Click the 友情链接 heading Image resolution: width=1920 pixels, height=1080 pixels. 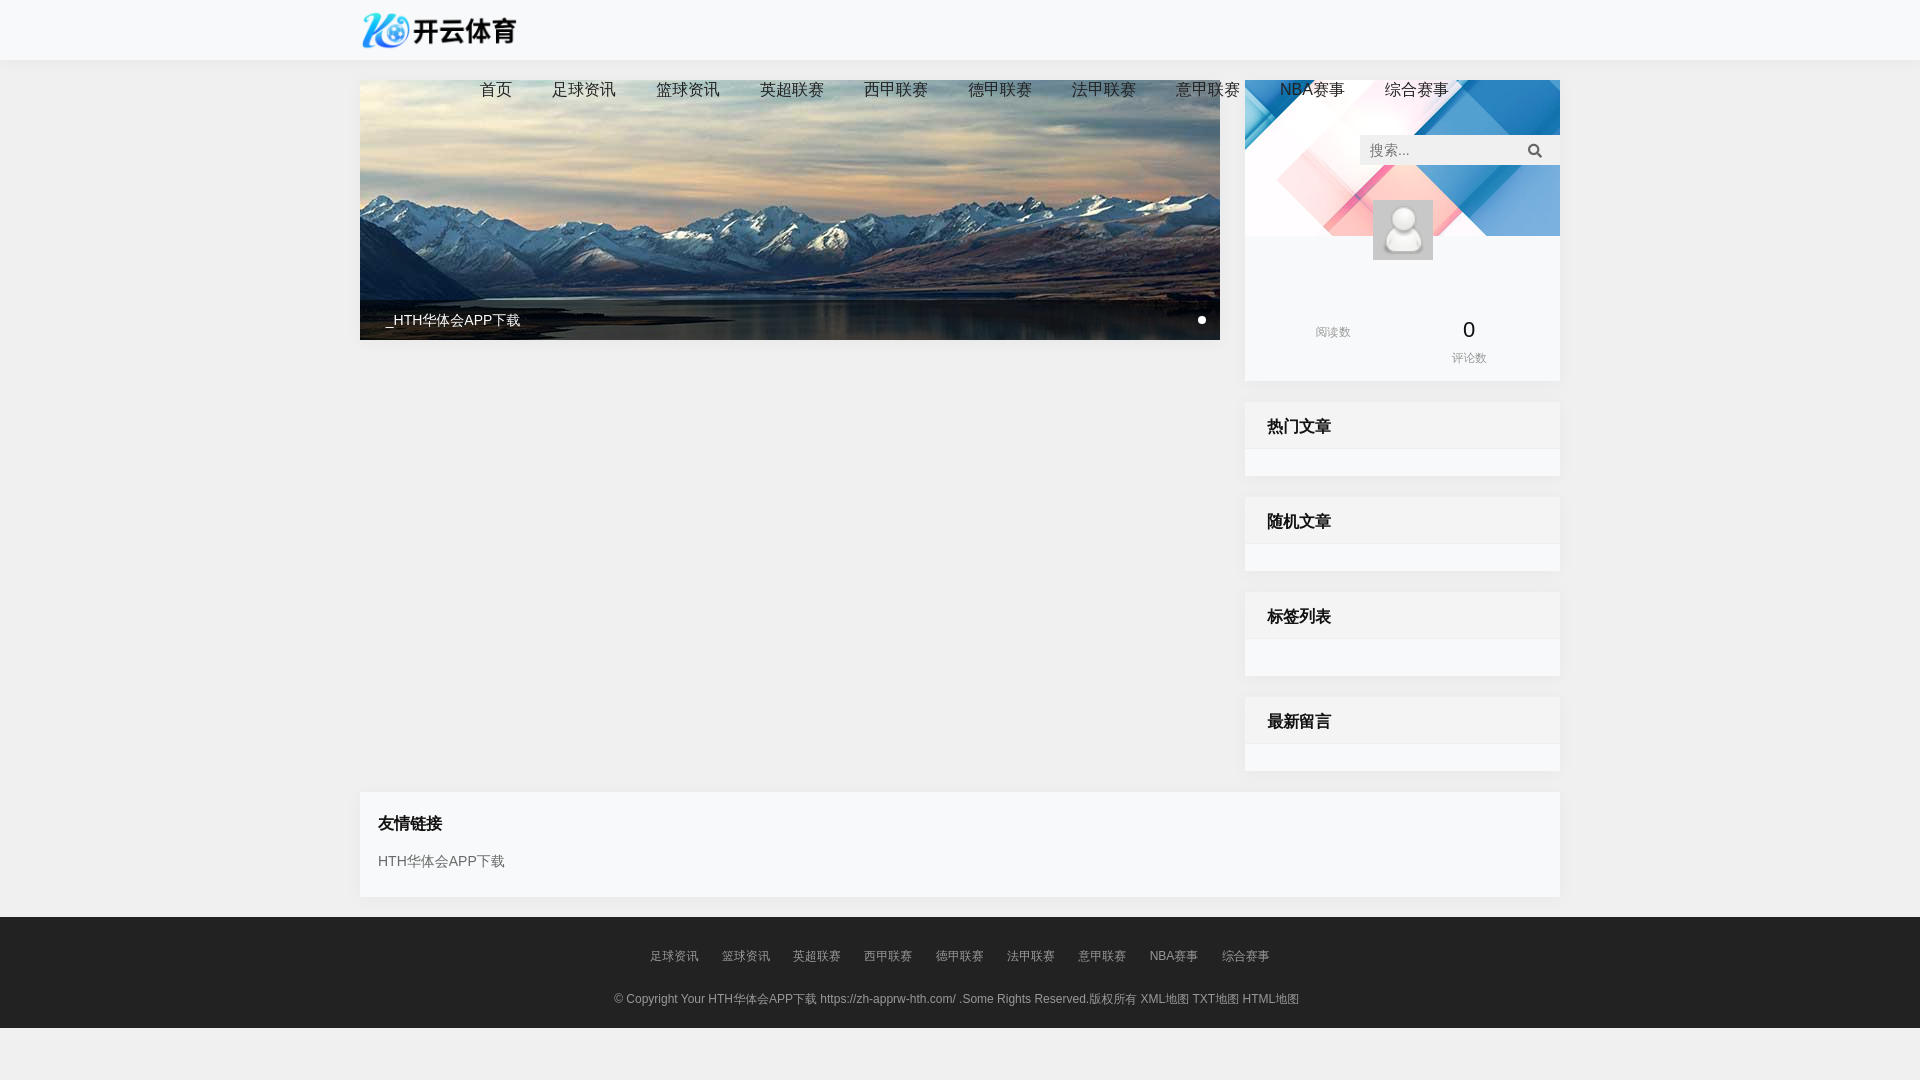pos(410,824)
